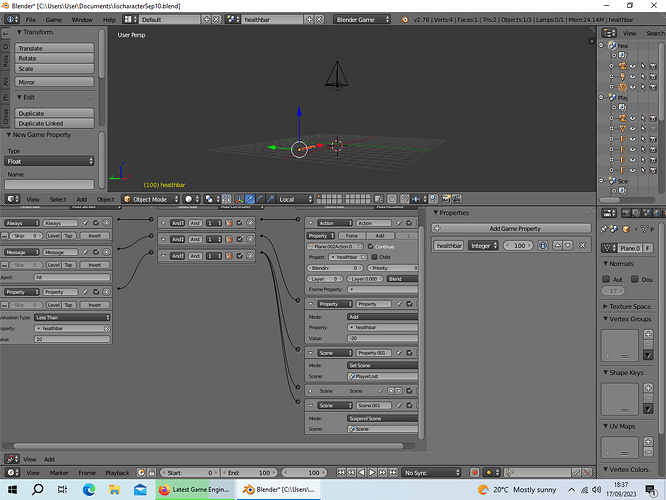666x500 pixels.
Task: Click the Plane.0 mesh name field
Action: [x=631, y=248]
